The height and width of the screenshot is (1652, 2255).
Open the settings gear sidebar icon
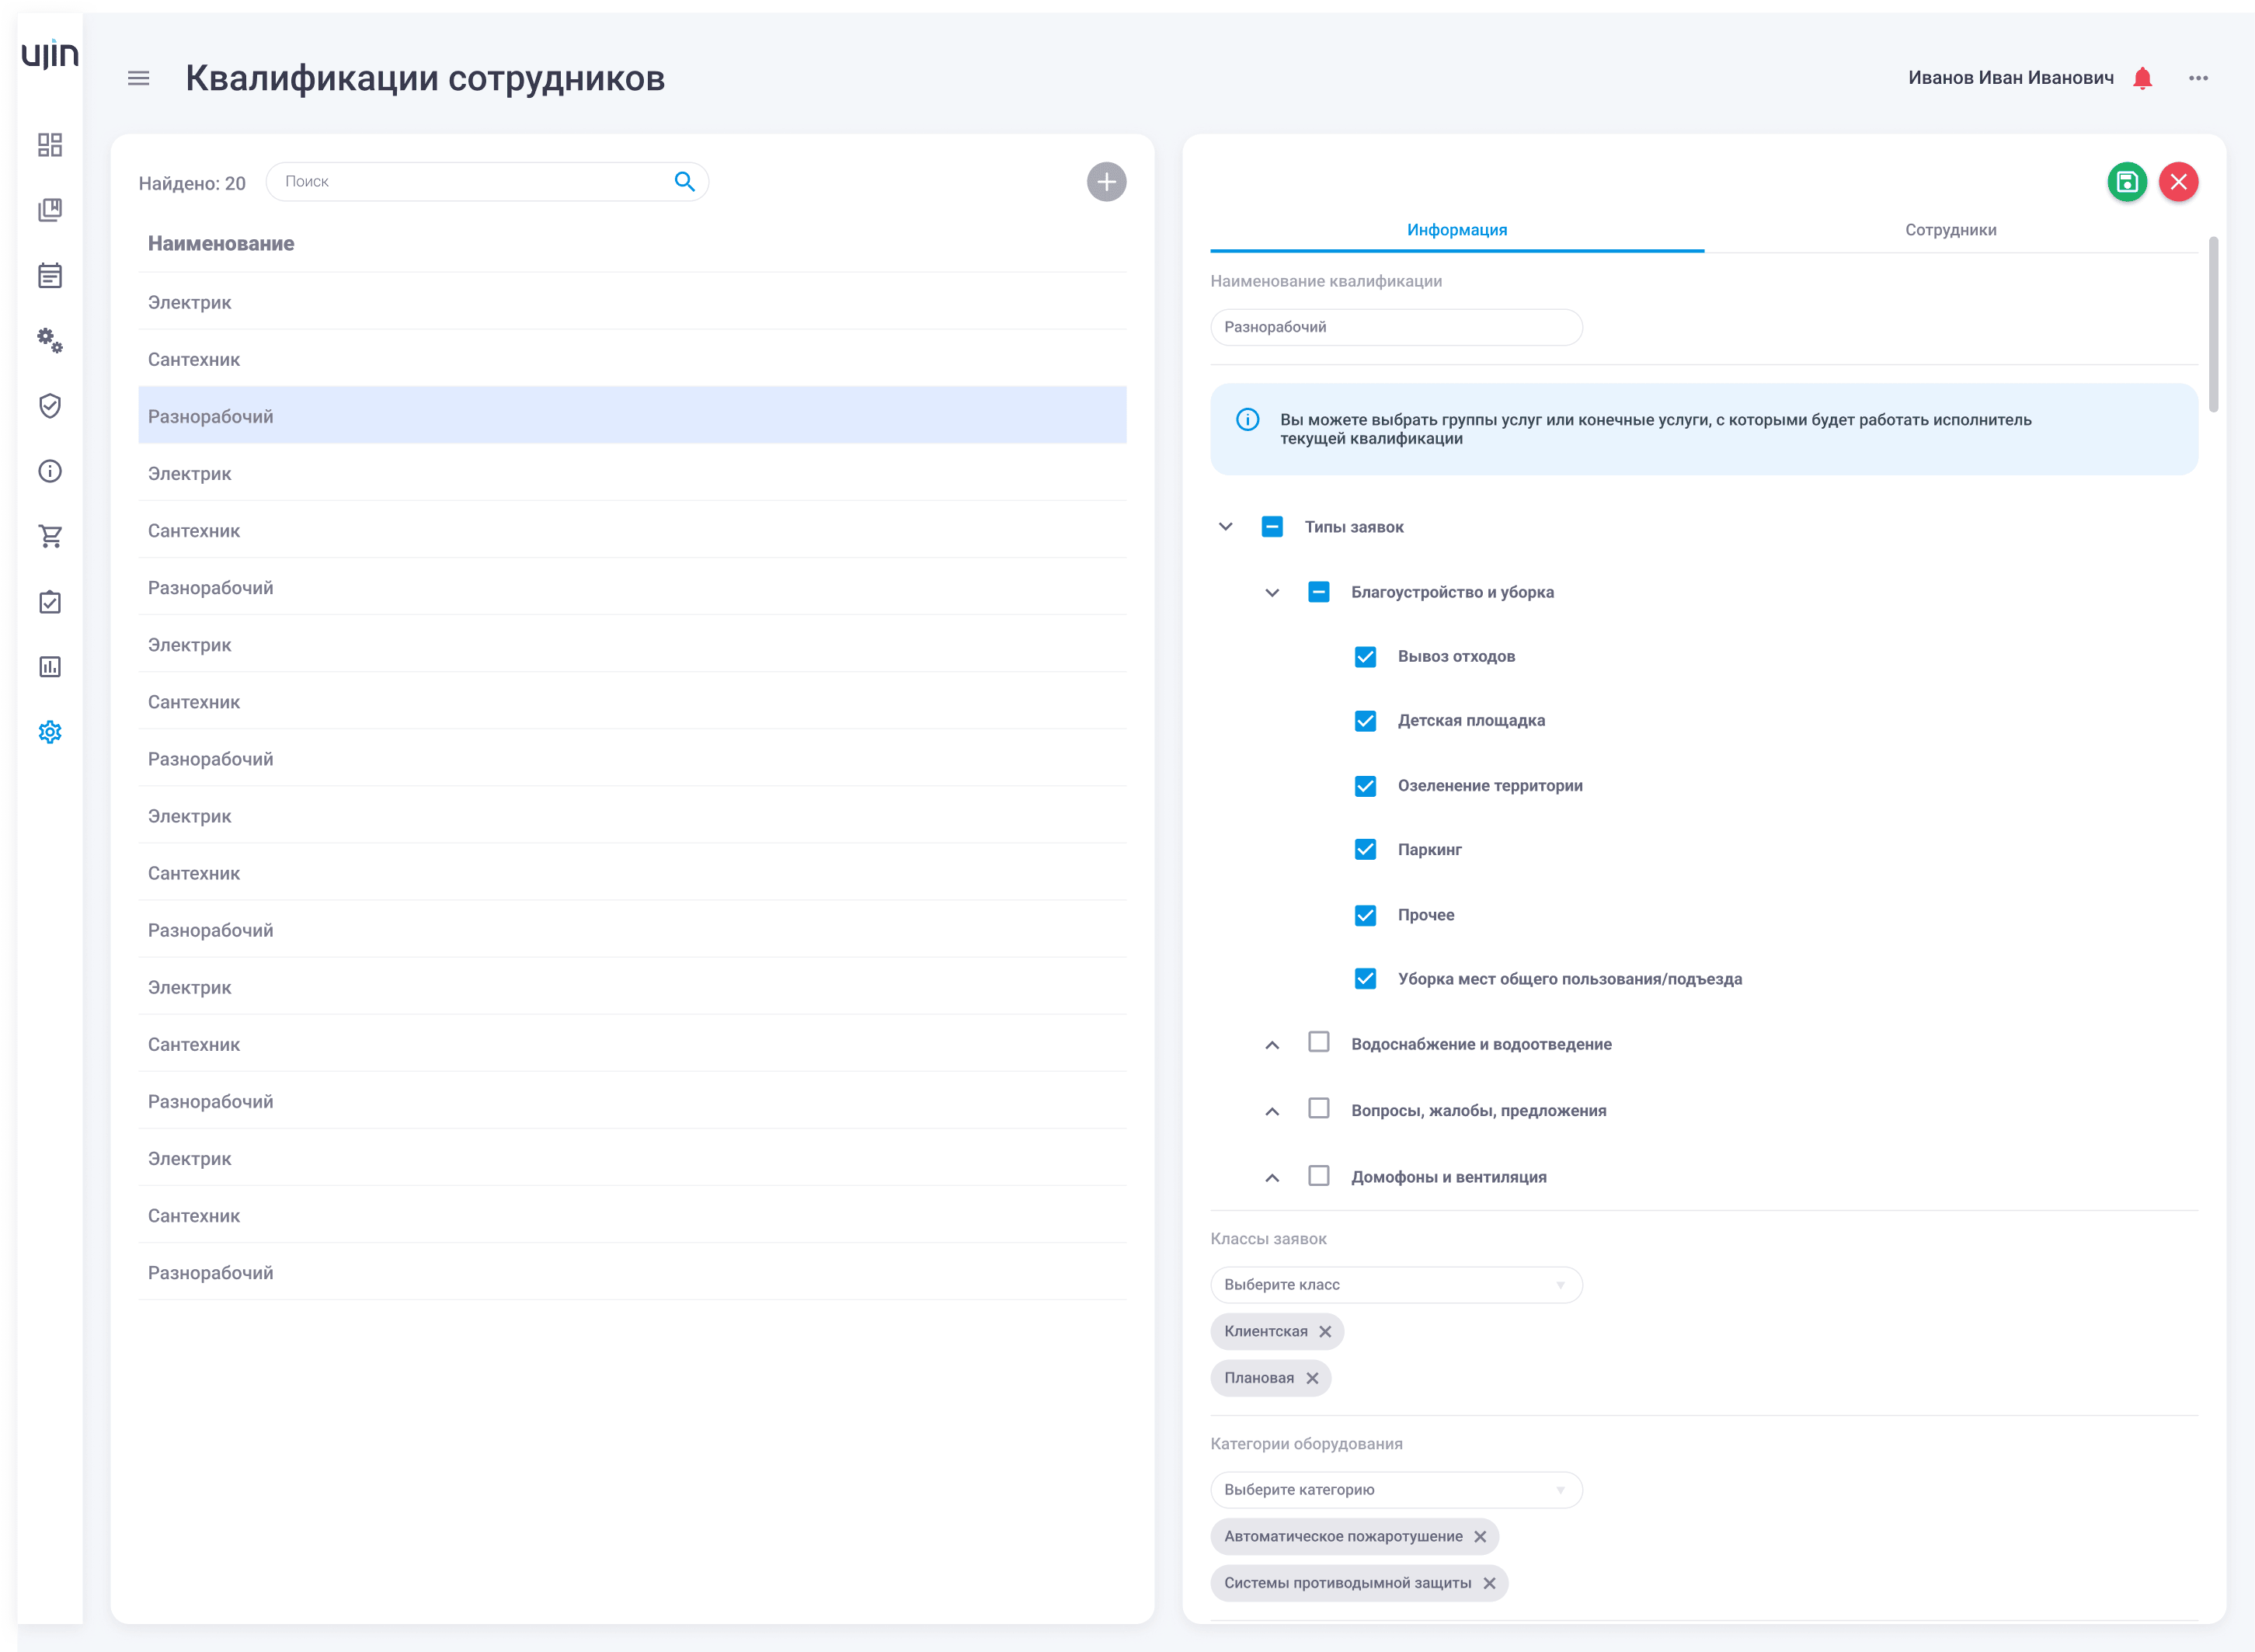tap(50, 732)
